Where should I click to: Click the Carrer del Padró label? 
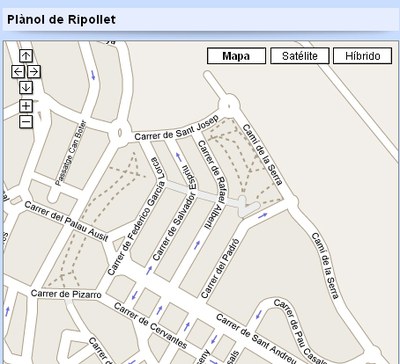pyautogui.click(x=220, y=268)
